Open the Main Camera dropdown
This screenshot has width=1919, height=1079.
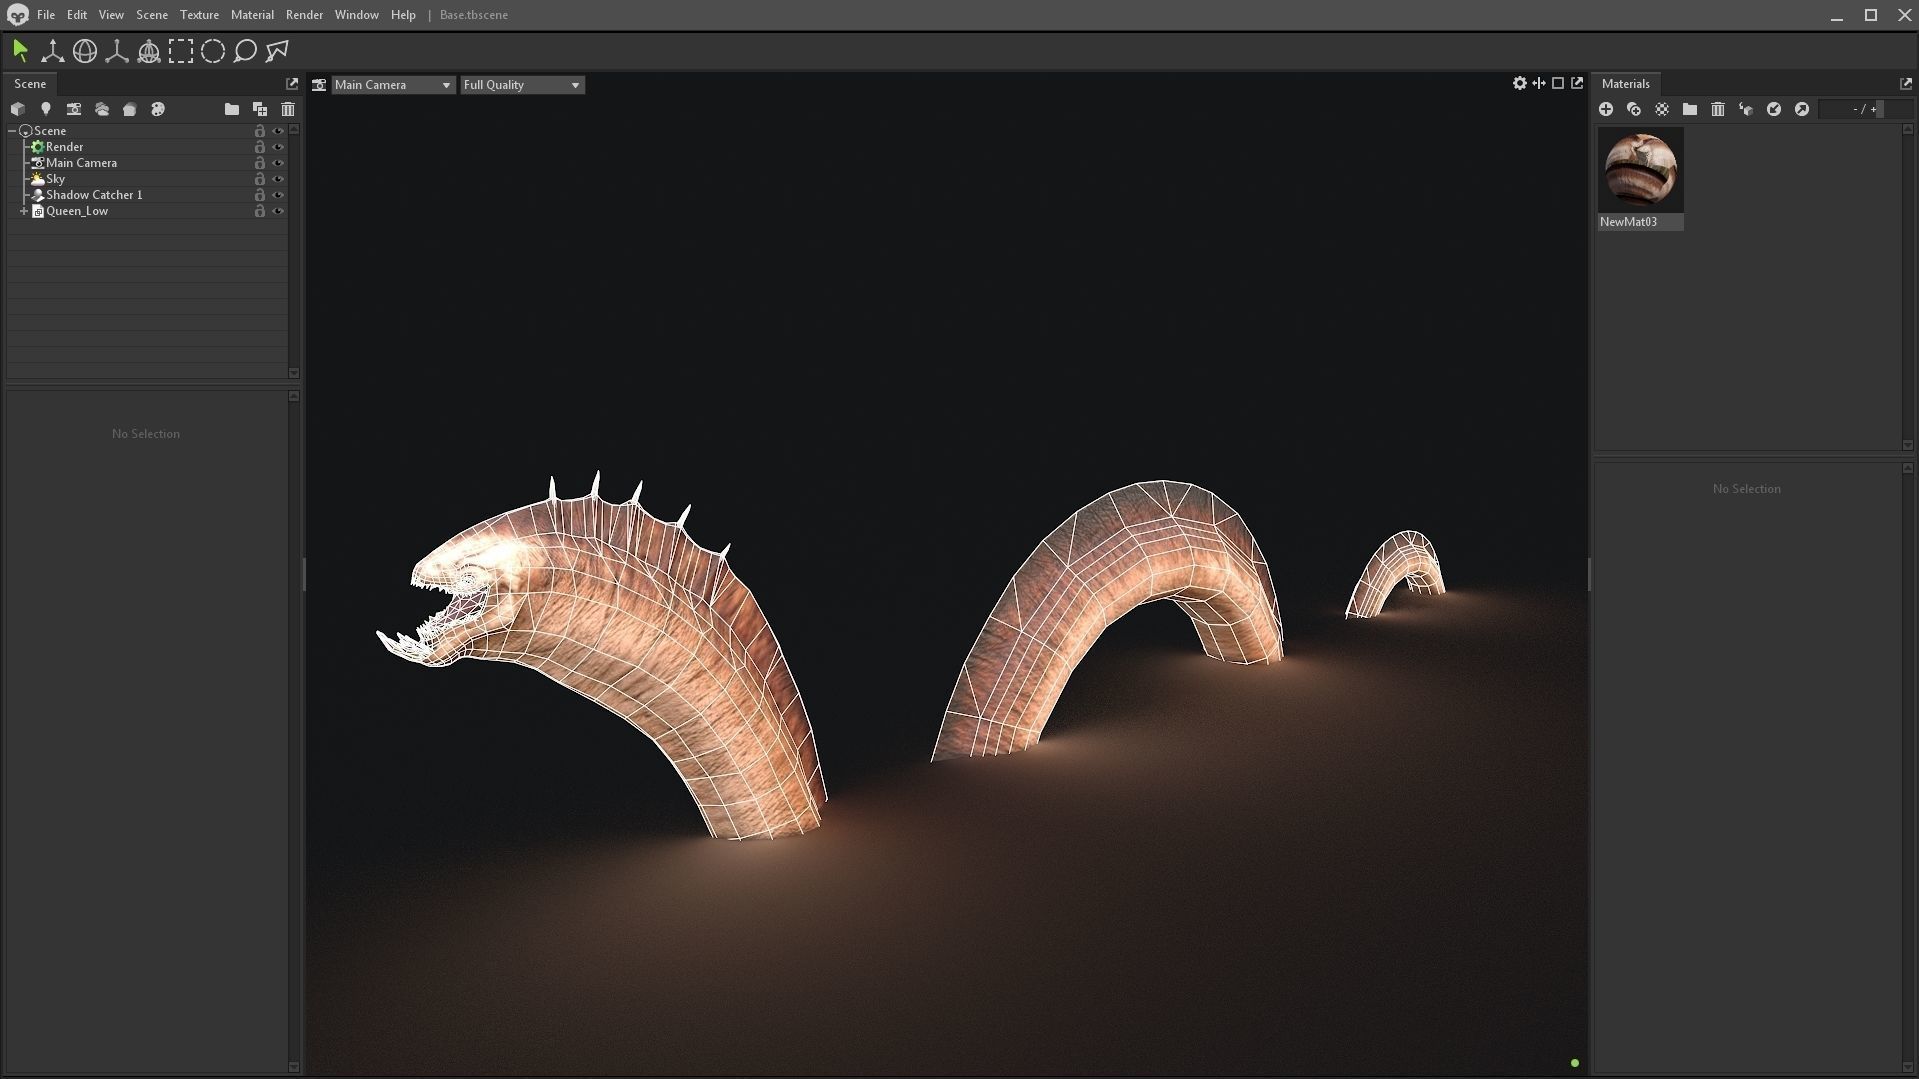(x=393, y=85)
